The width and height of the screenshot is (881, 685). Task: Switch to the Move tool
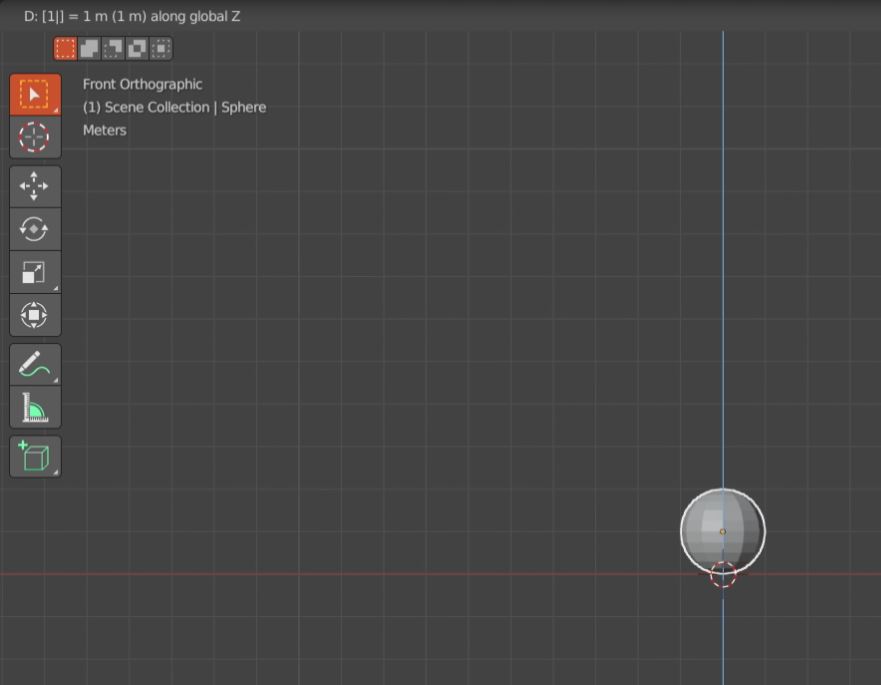coord(34,186)
